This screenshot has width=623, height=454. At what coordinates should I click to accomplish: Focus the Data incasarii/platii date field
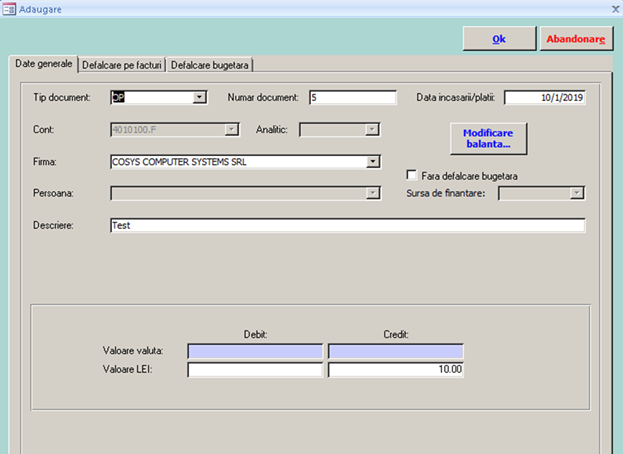[x=544, y=97]
